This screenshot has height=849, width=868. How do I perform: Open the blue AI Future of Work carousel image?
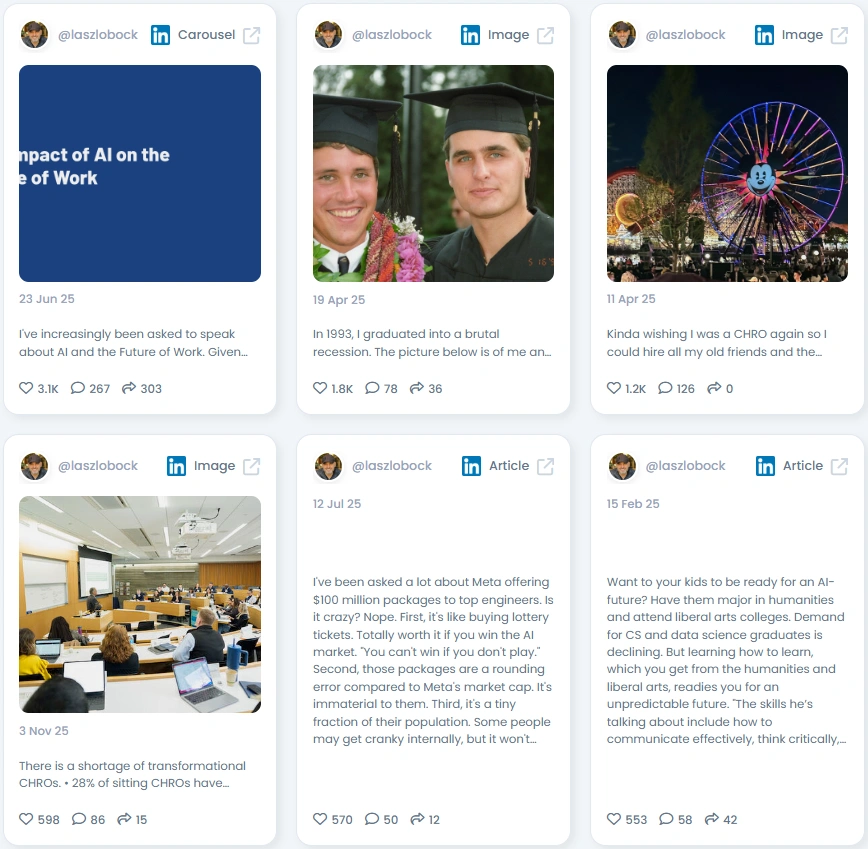pos(140,173)
